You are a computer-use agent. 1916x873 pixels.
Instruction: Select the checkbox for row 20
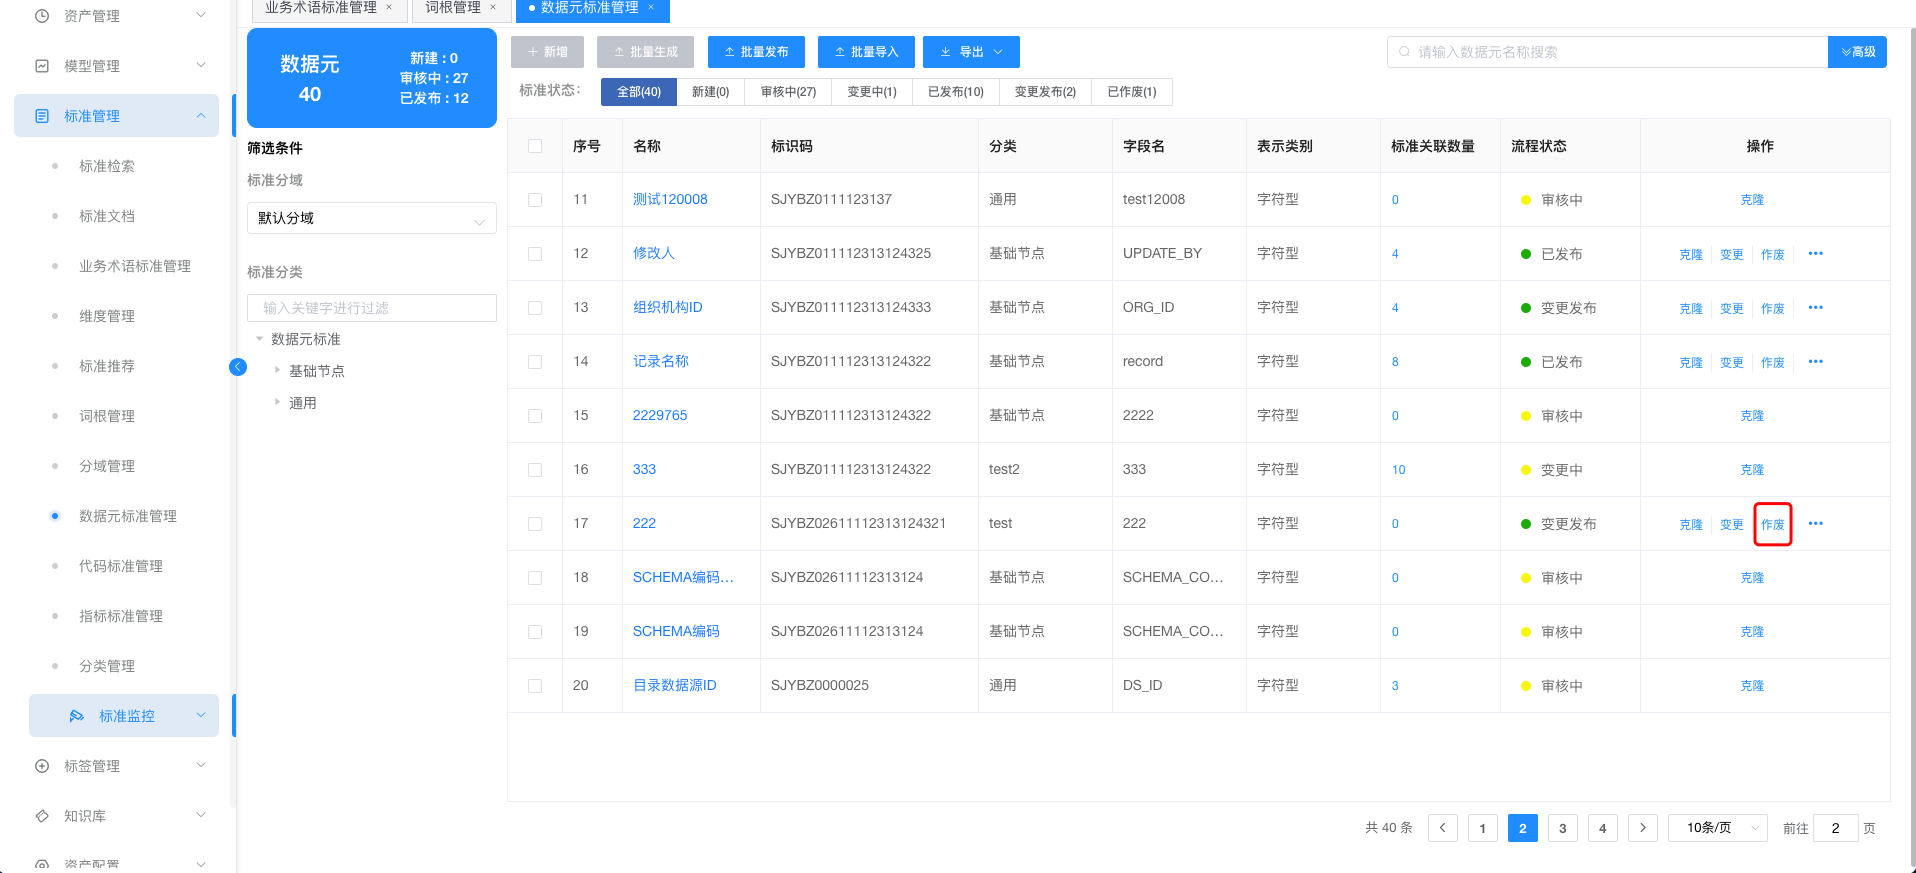pyautogui.click(x=535, y=686)
